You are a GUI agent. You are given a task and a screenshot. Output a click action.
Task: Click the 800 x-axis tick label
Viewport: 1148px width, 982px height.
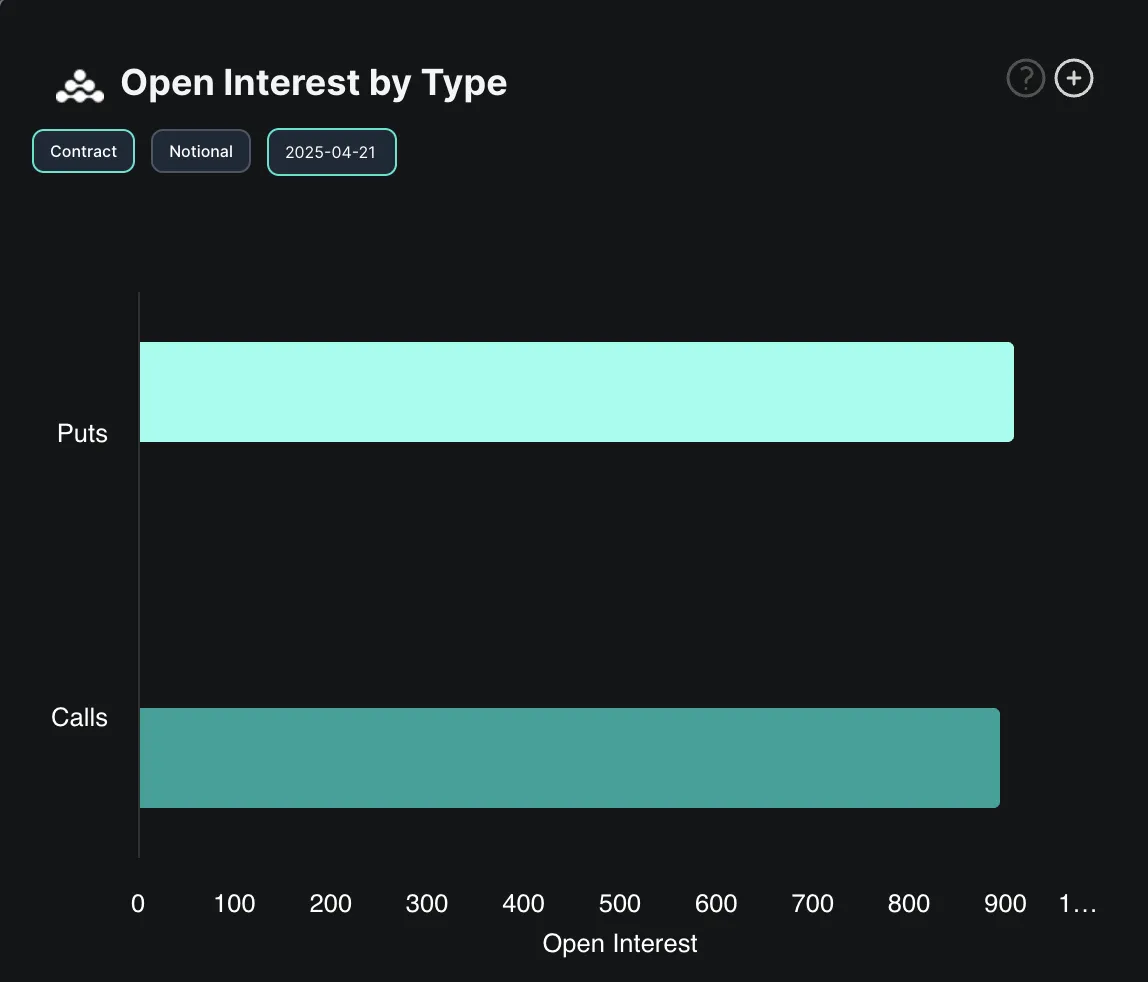(909, 904)
